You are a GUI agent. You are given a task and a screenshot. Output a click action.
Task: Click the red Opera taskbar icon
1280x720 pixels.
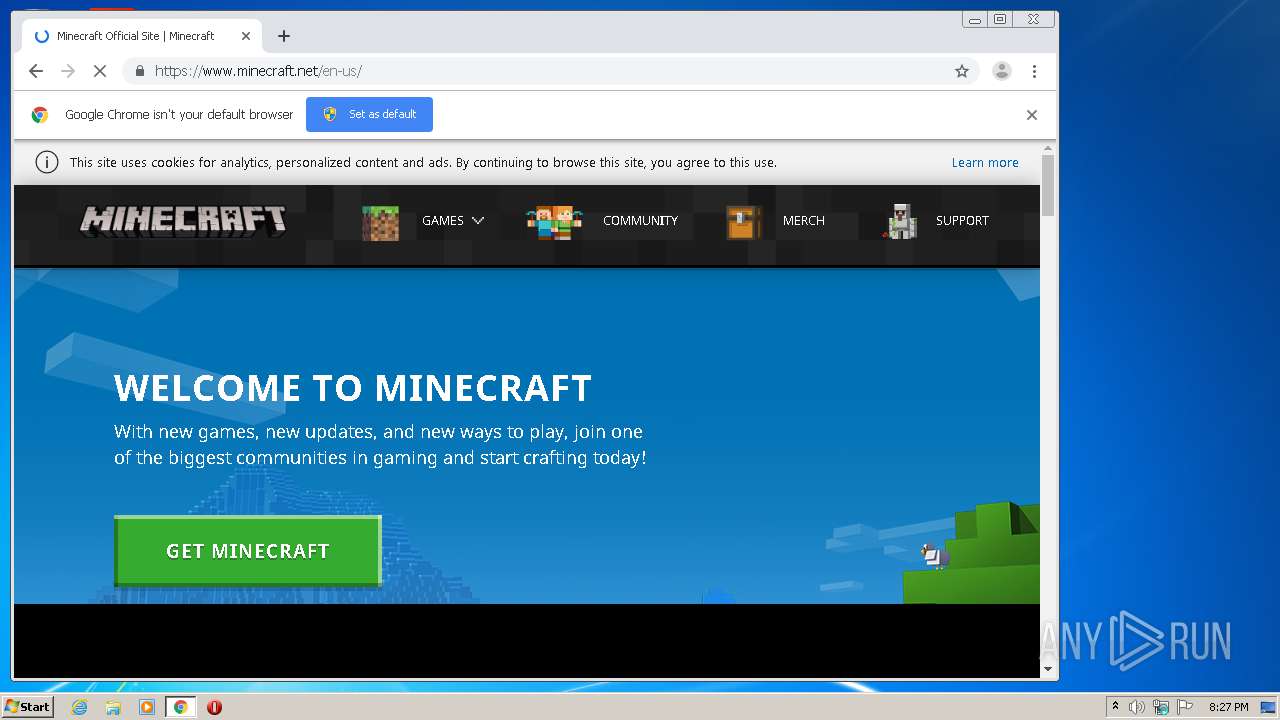(x=214, y=707)
